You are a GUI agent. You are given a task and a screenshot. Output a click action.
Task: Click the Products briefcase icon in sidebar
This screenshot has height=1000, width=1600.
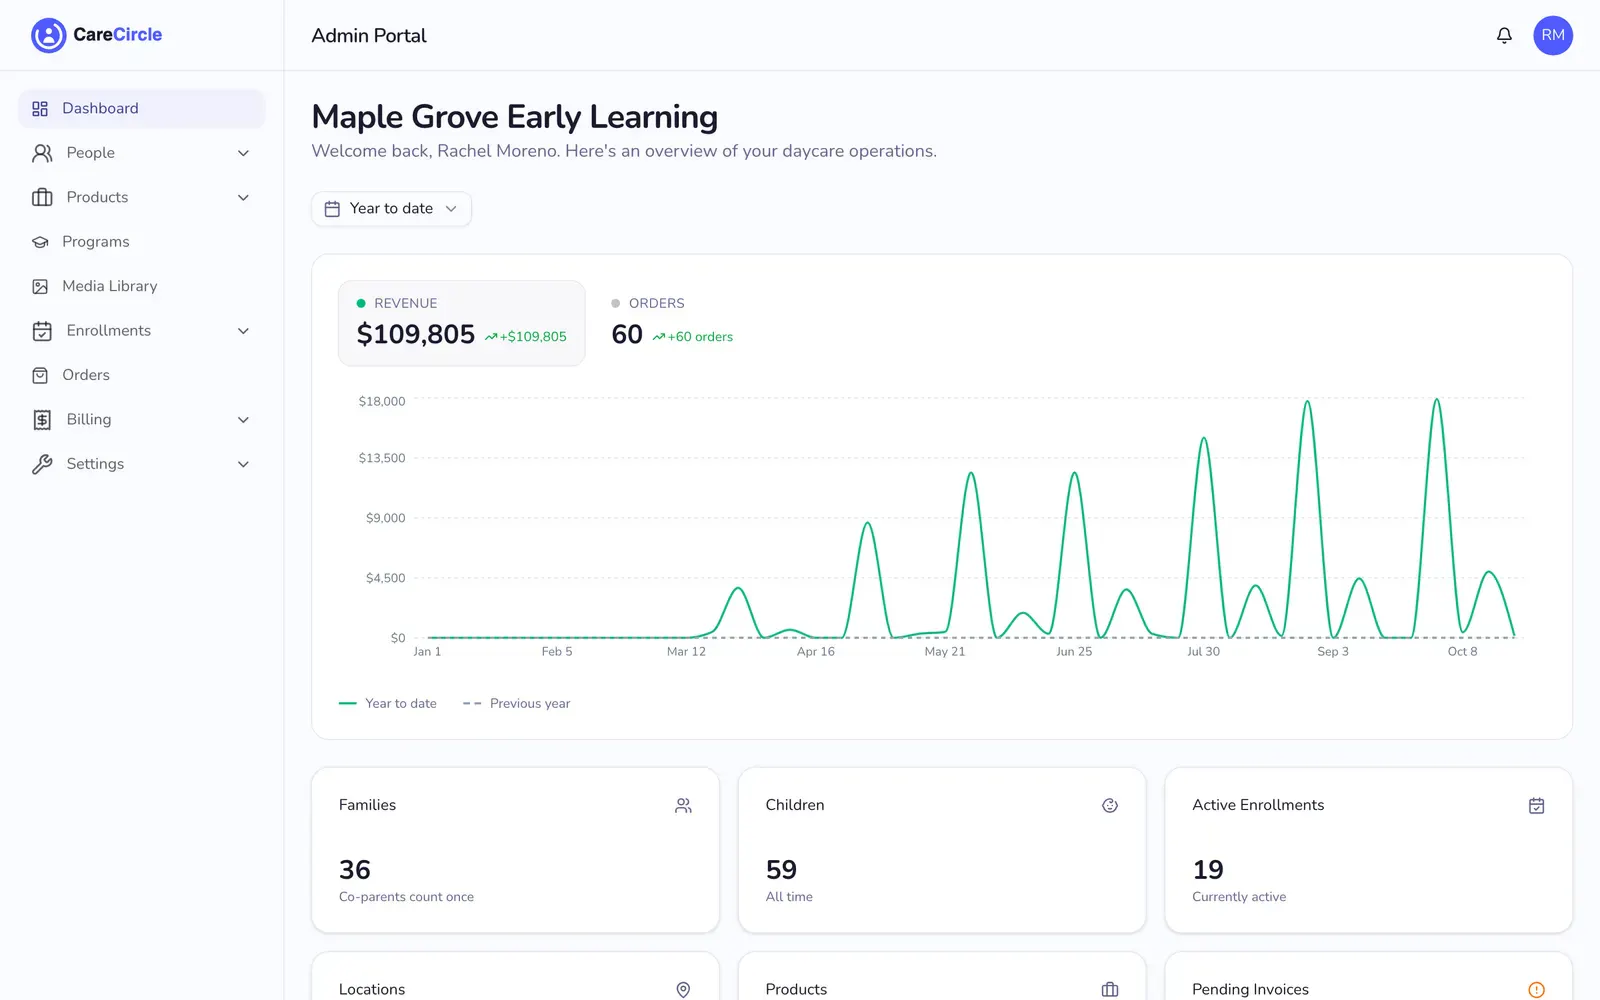(x=42, y=197)
